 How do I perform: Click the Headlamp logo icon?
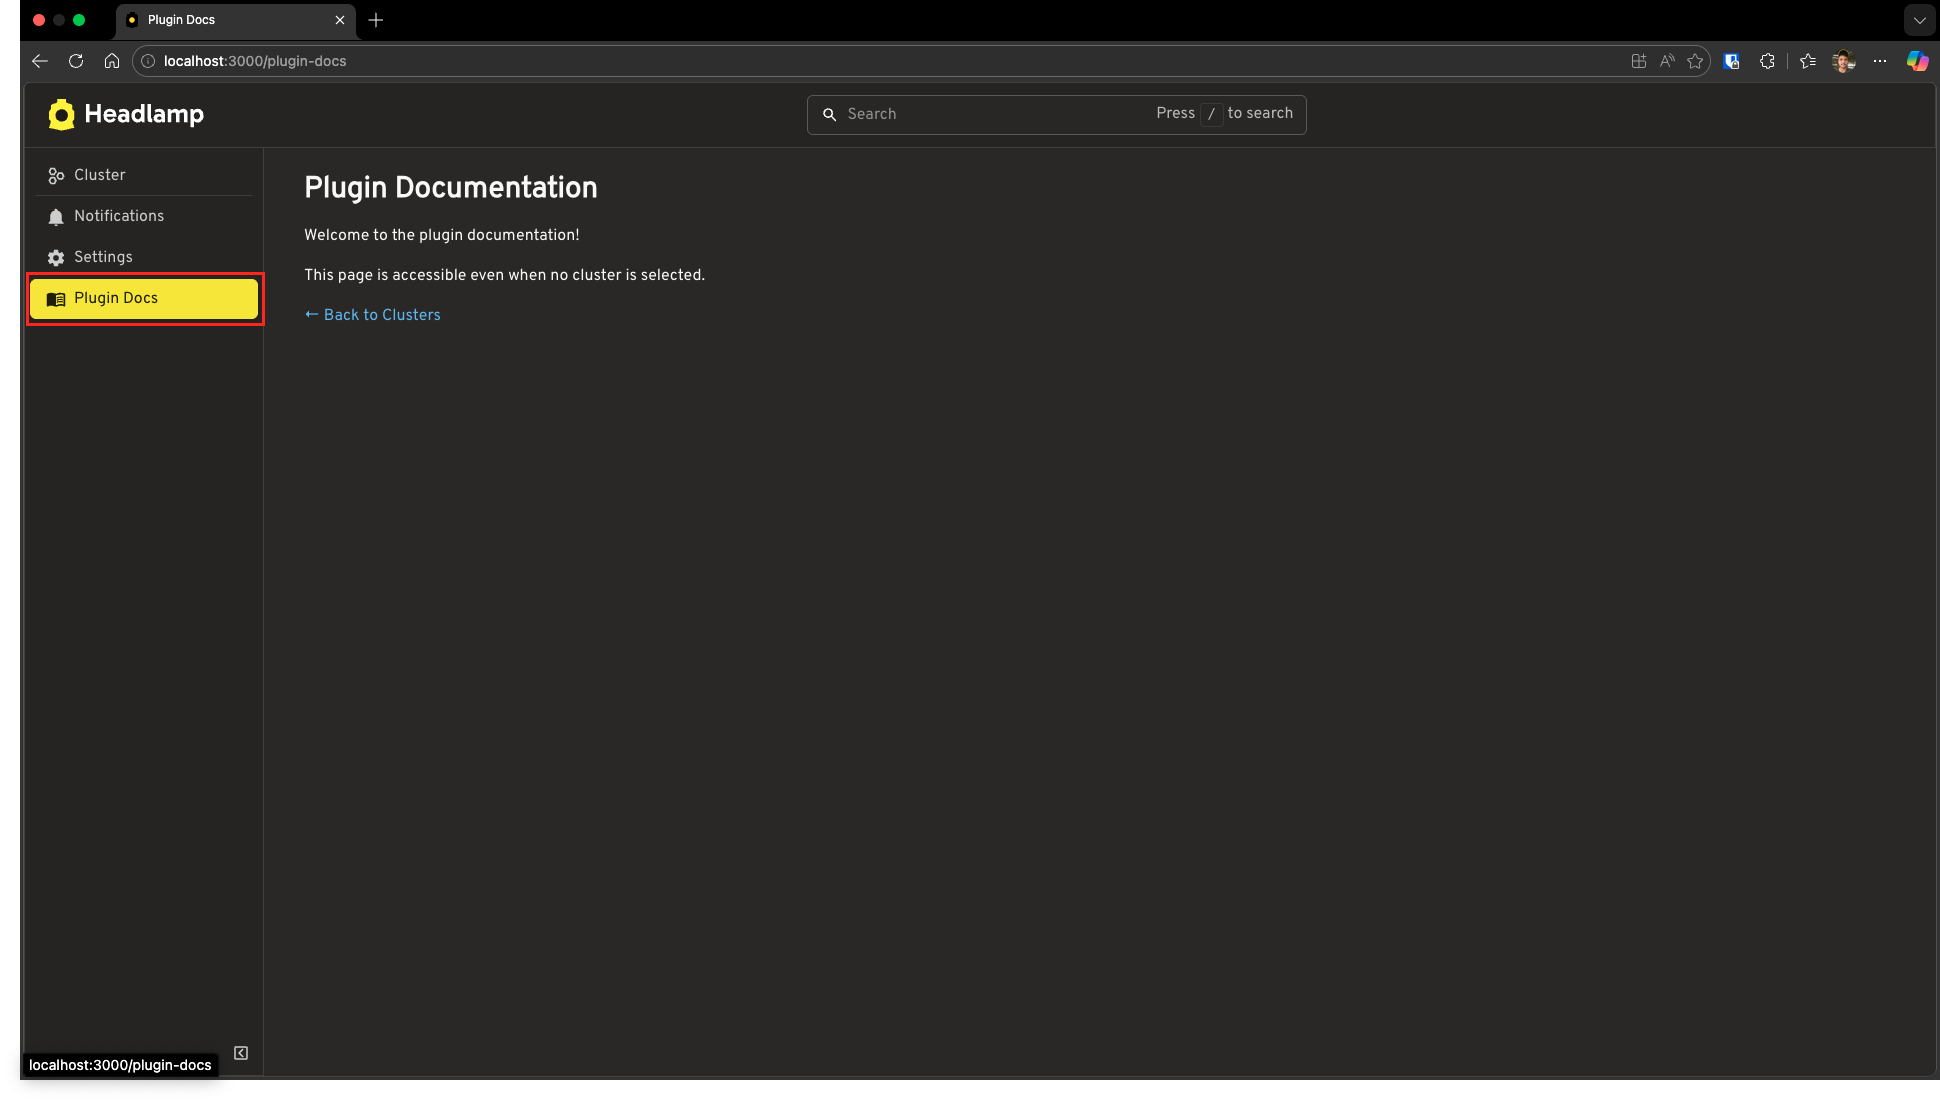61,114
